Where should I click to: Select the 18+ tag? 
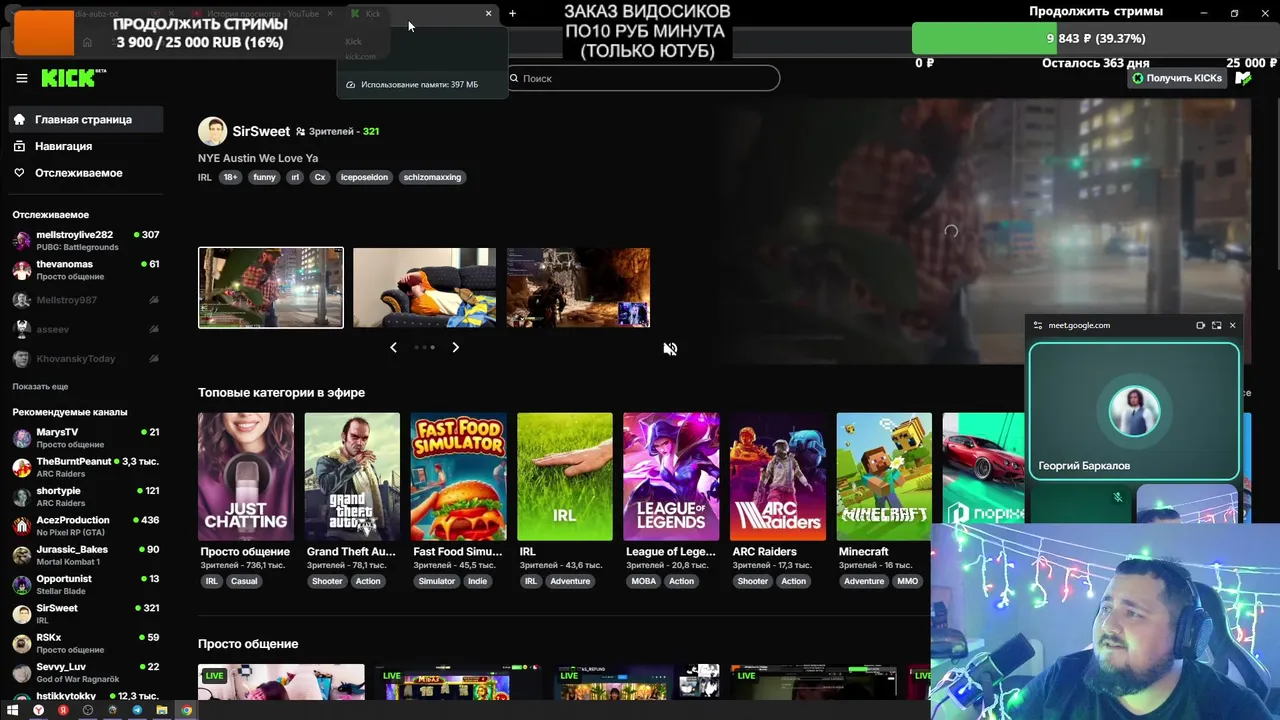click(230, 177)
